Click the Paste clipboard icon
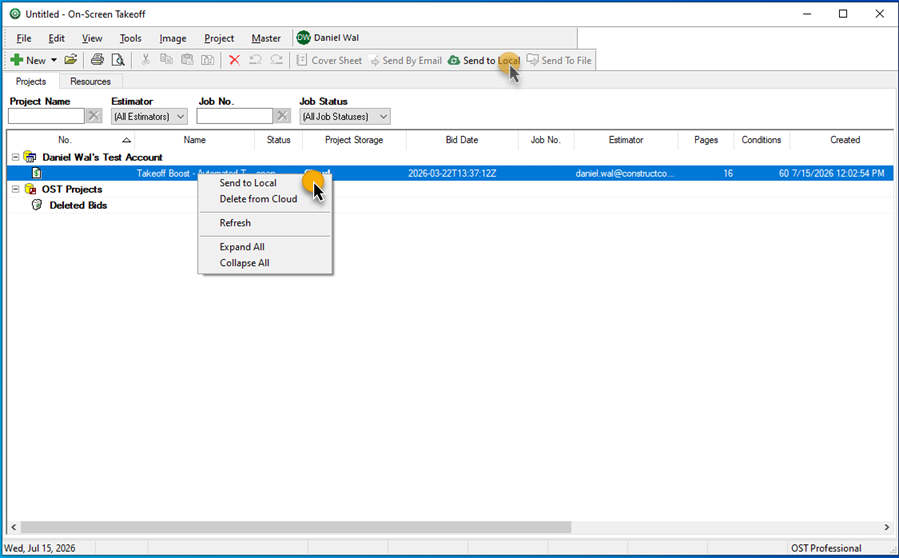 click(x=187, y=60)
